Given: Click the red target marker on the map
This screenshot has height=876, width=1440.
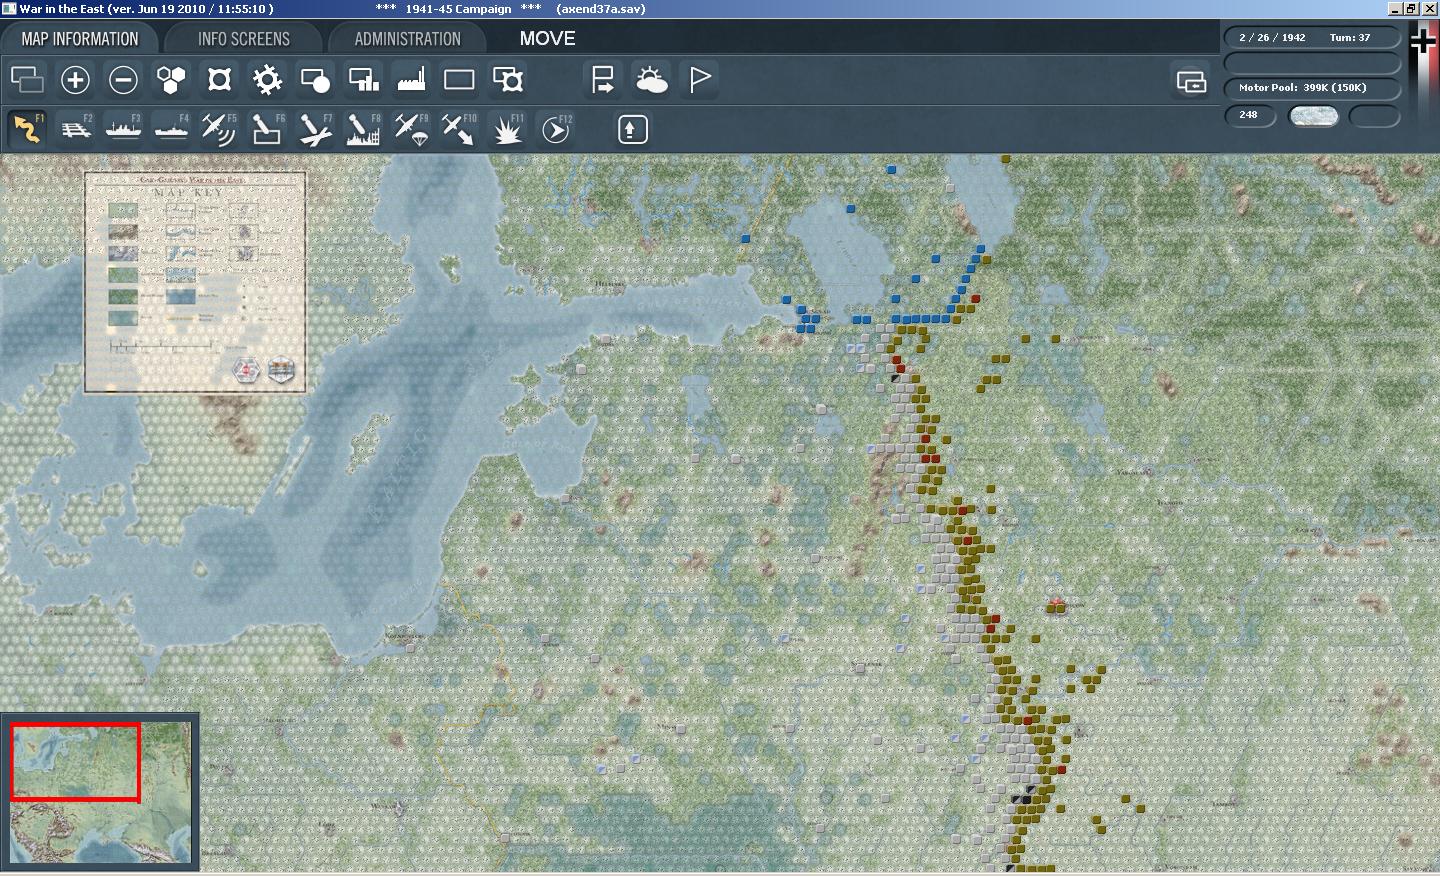Looking at the screenshot, I should 1056,604.
